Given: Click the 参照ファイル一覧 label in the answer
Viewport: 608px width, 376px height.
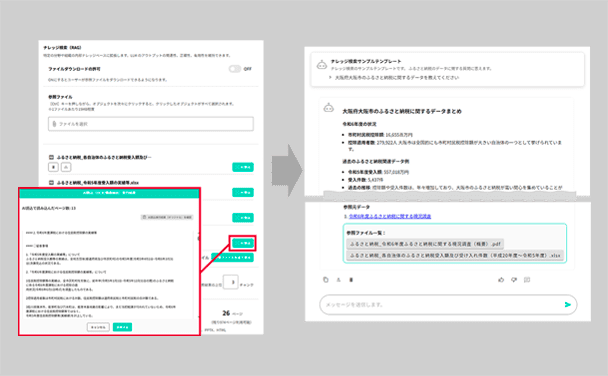Looking at the screenshot, I should (x=366, y=233).
